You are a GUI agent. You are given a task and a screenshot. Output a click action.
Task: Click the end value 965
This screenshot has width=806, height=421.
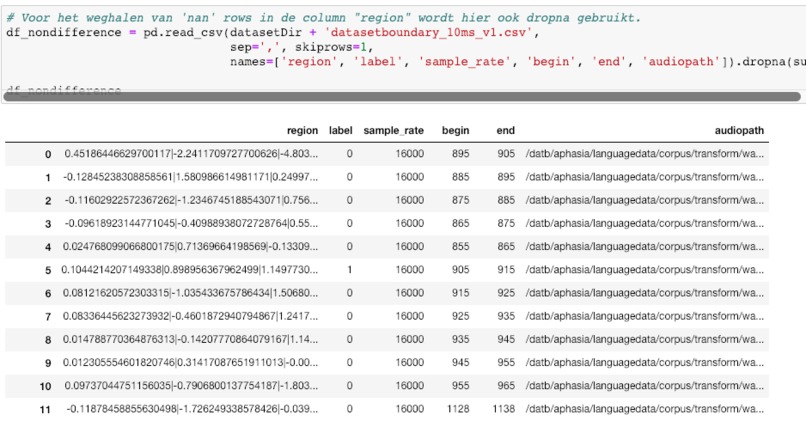506,386
